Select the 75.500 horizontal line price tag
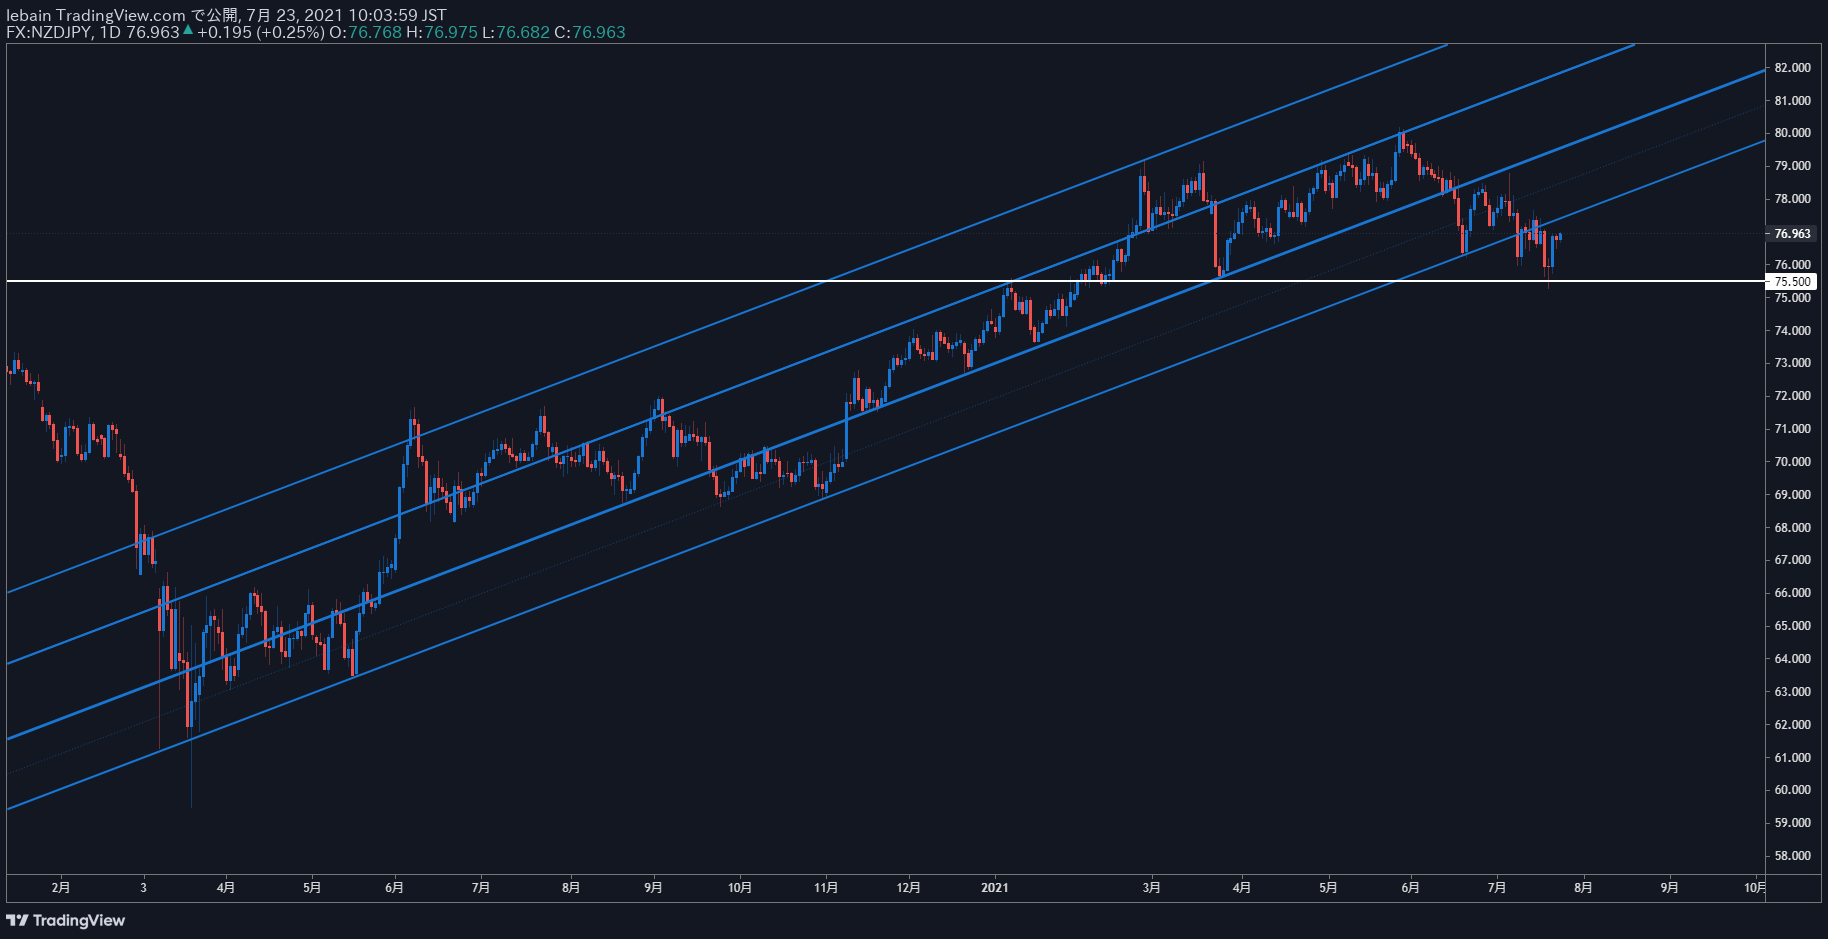The height and width of the screenshot is (939, 1828). (x=1792, y=282)
